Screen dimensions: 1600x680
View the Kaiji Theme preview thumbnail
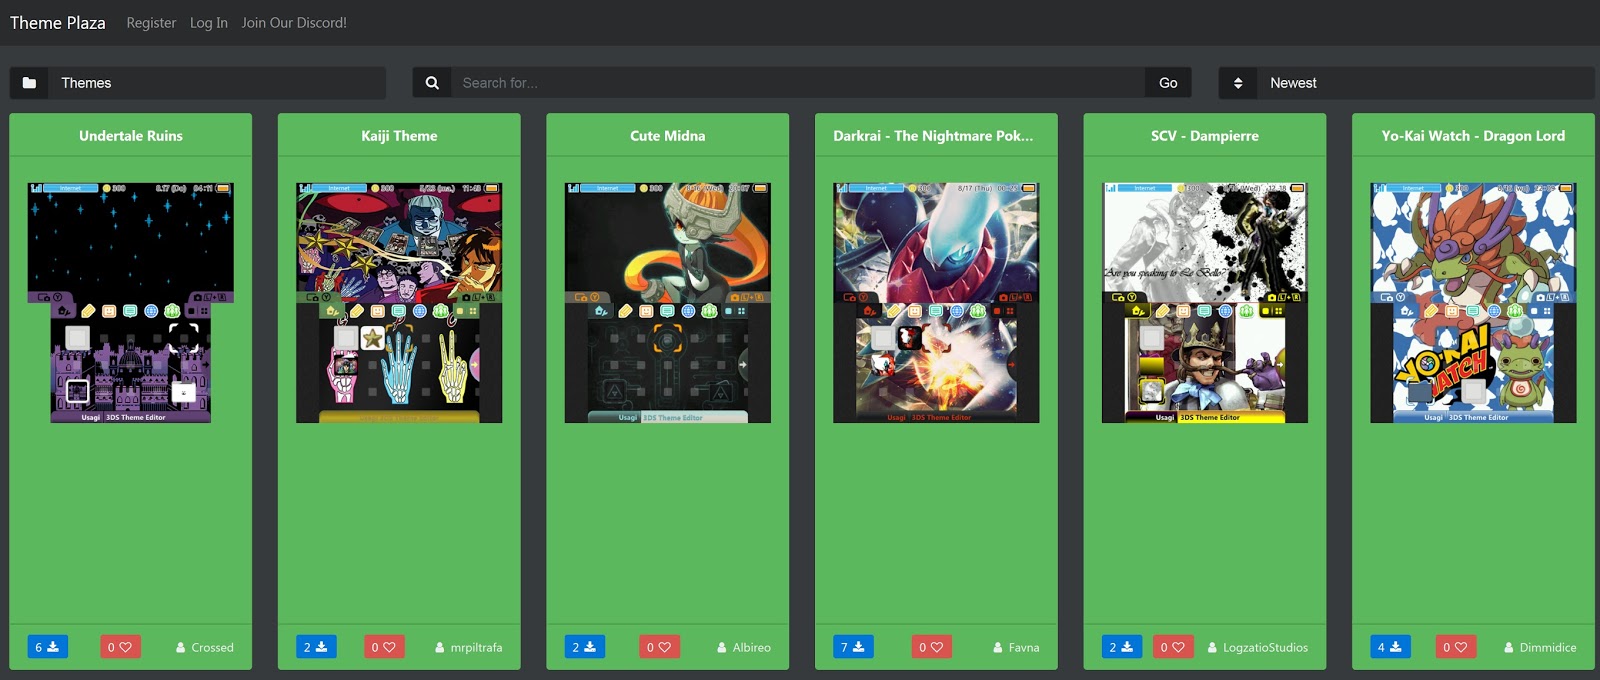point(399,302)
